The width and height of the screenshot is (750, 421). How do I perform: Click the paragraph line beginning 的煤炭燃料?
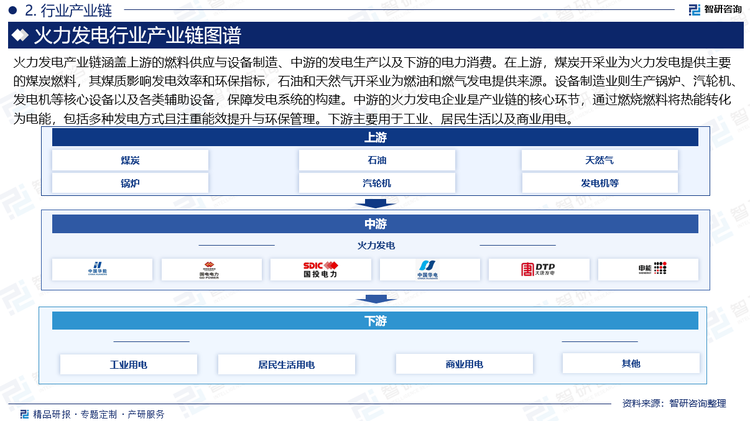tap(375, 81)
